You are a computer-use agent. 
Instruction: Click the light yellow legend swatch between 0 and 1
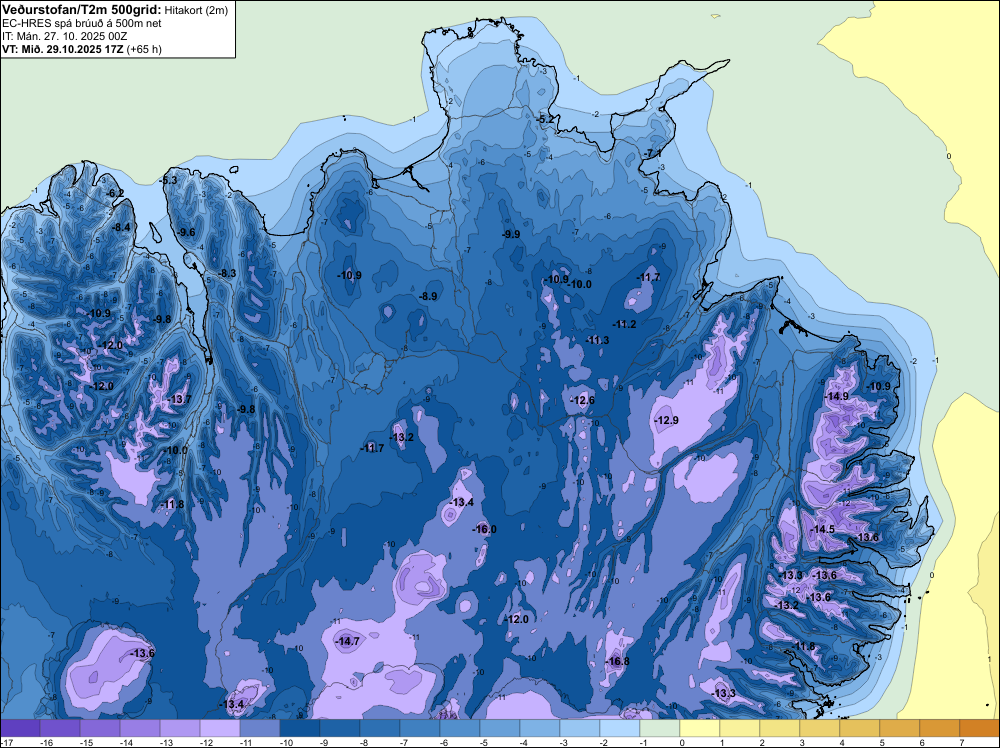pos(700,728)
